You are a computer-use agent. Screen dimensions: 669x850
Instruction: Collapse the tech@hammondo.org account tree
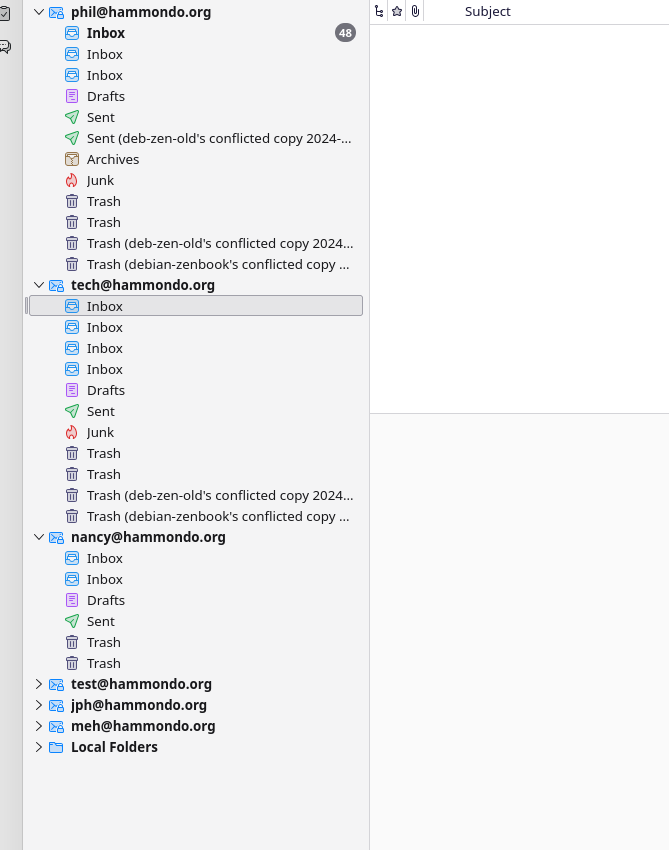[38, 285]
